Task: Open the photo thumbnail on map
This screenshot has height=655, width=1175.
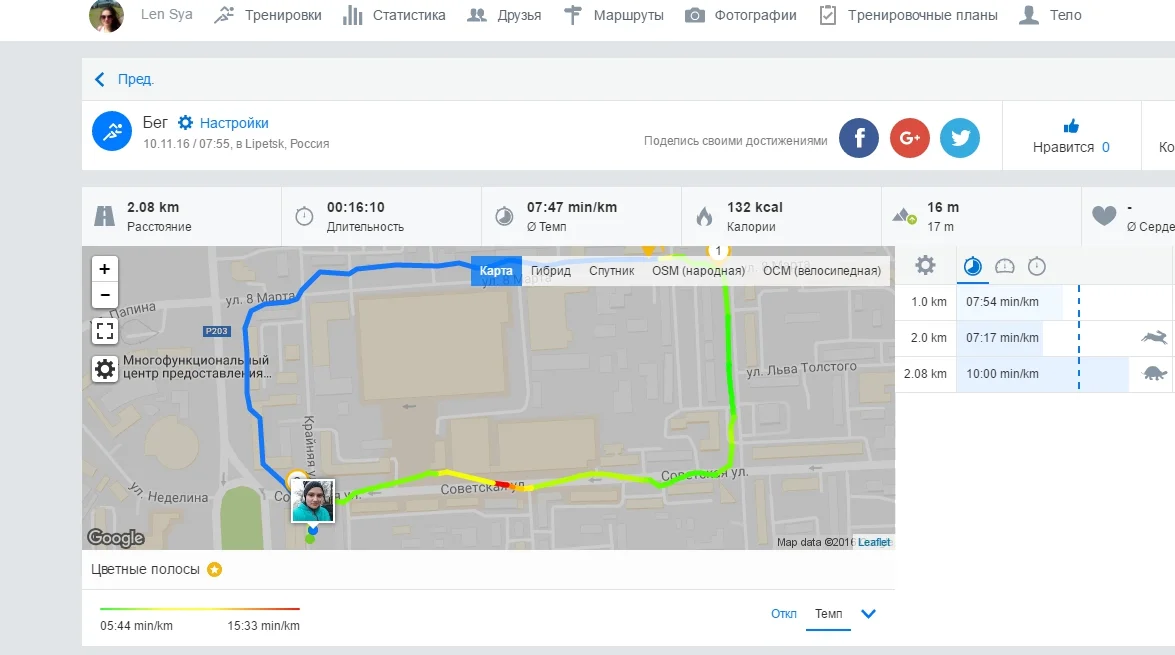Action: coord(313,501)
